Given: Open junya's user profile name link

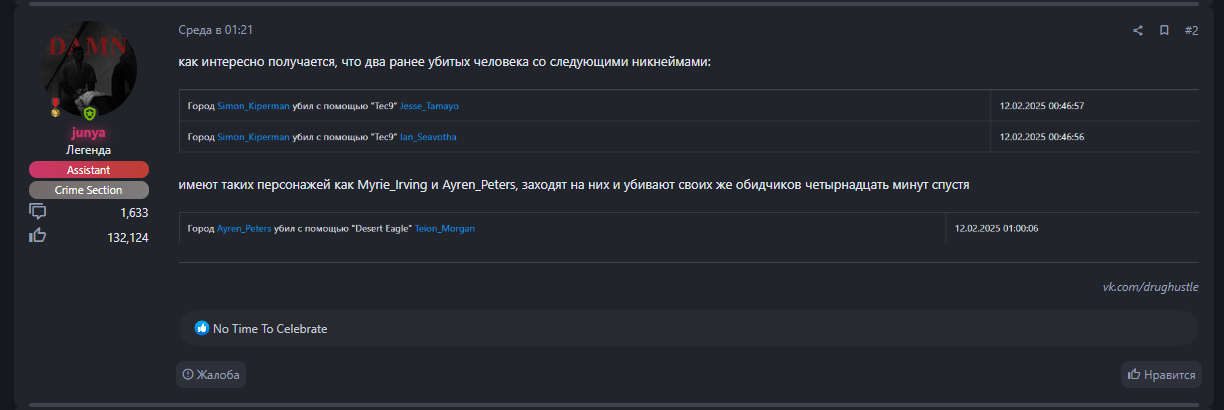Looking at the screenshot, I should pos(88,132).
